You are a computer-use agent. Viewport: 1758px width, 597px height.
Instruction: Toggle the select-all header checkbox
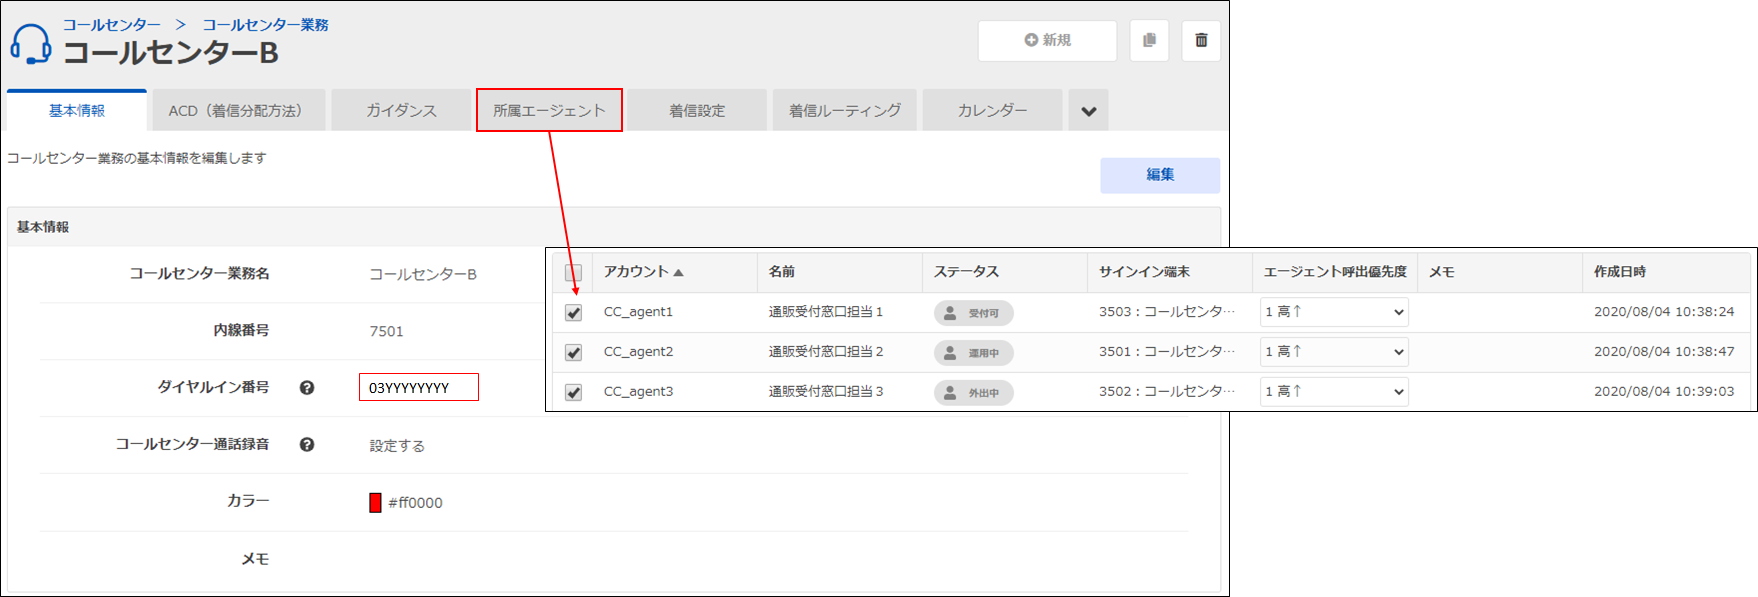573,272
